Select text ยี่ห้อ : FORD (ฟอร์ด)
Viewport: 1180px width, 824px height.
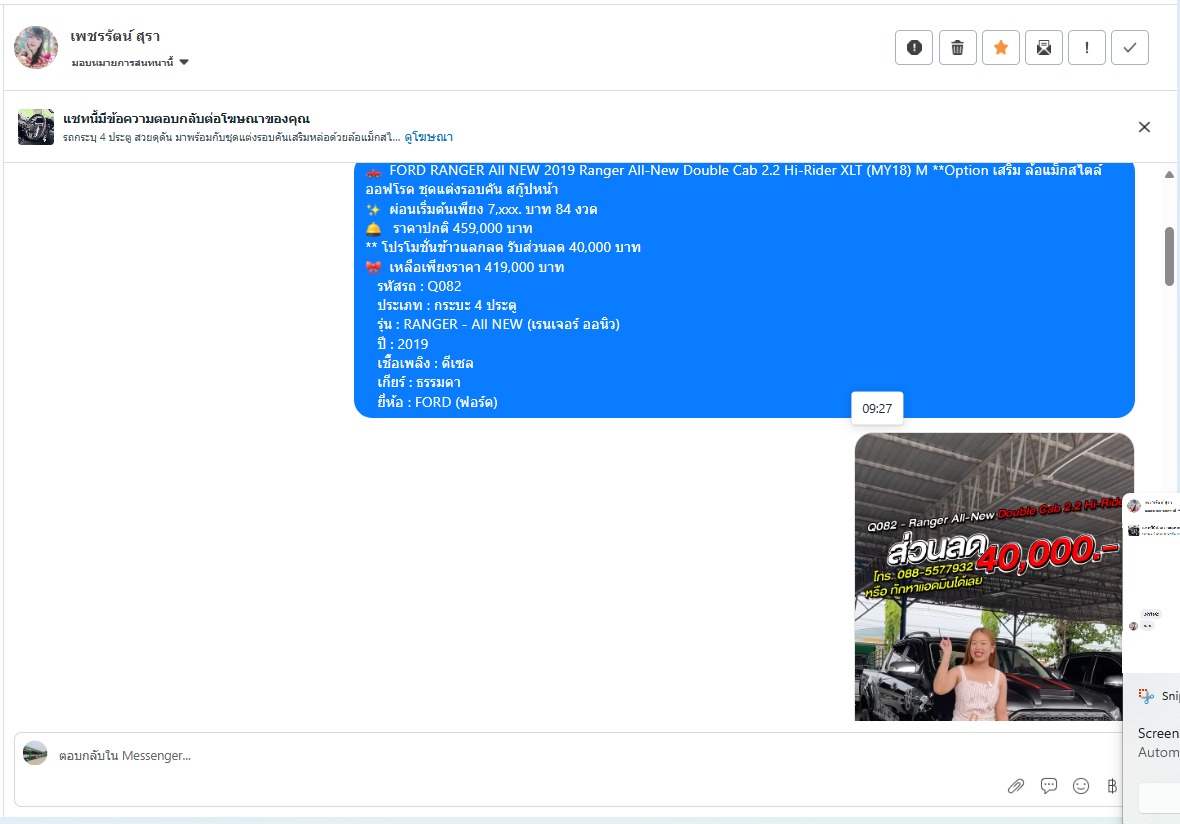click(x=437, y=402)
